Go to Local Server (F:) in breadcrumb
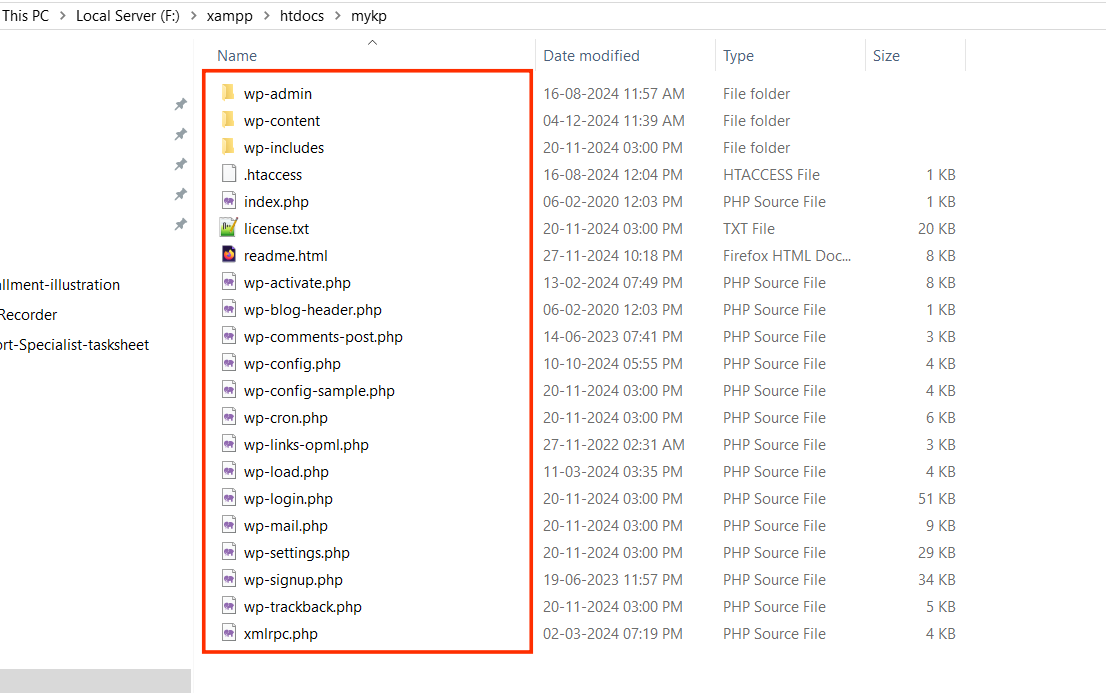1106x693 pixels. point(128,16)
